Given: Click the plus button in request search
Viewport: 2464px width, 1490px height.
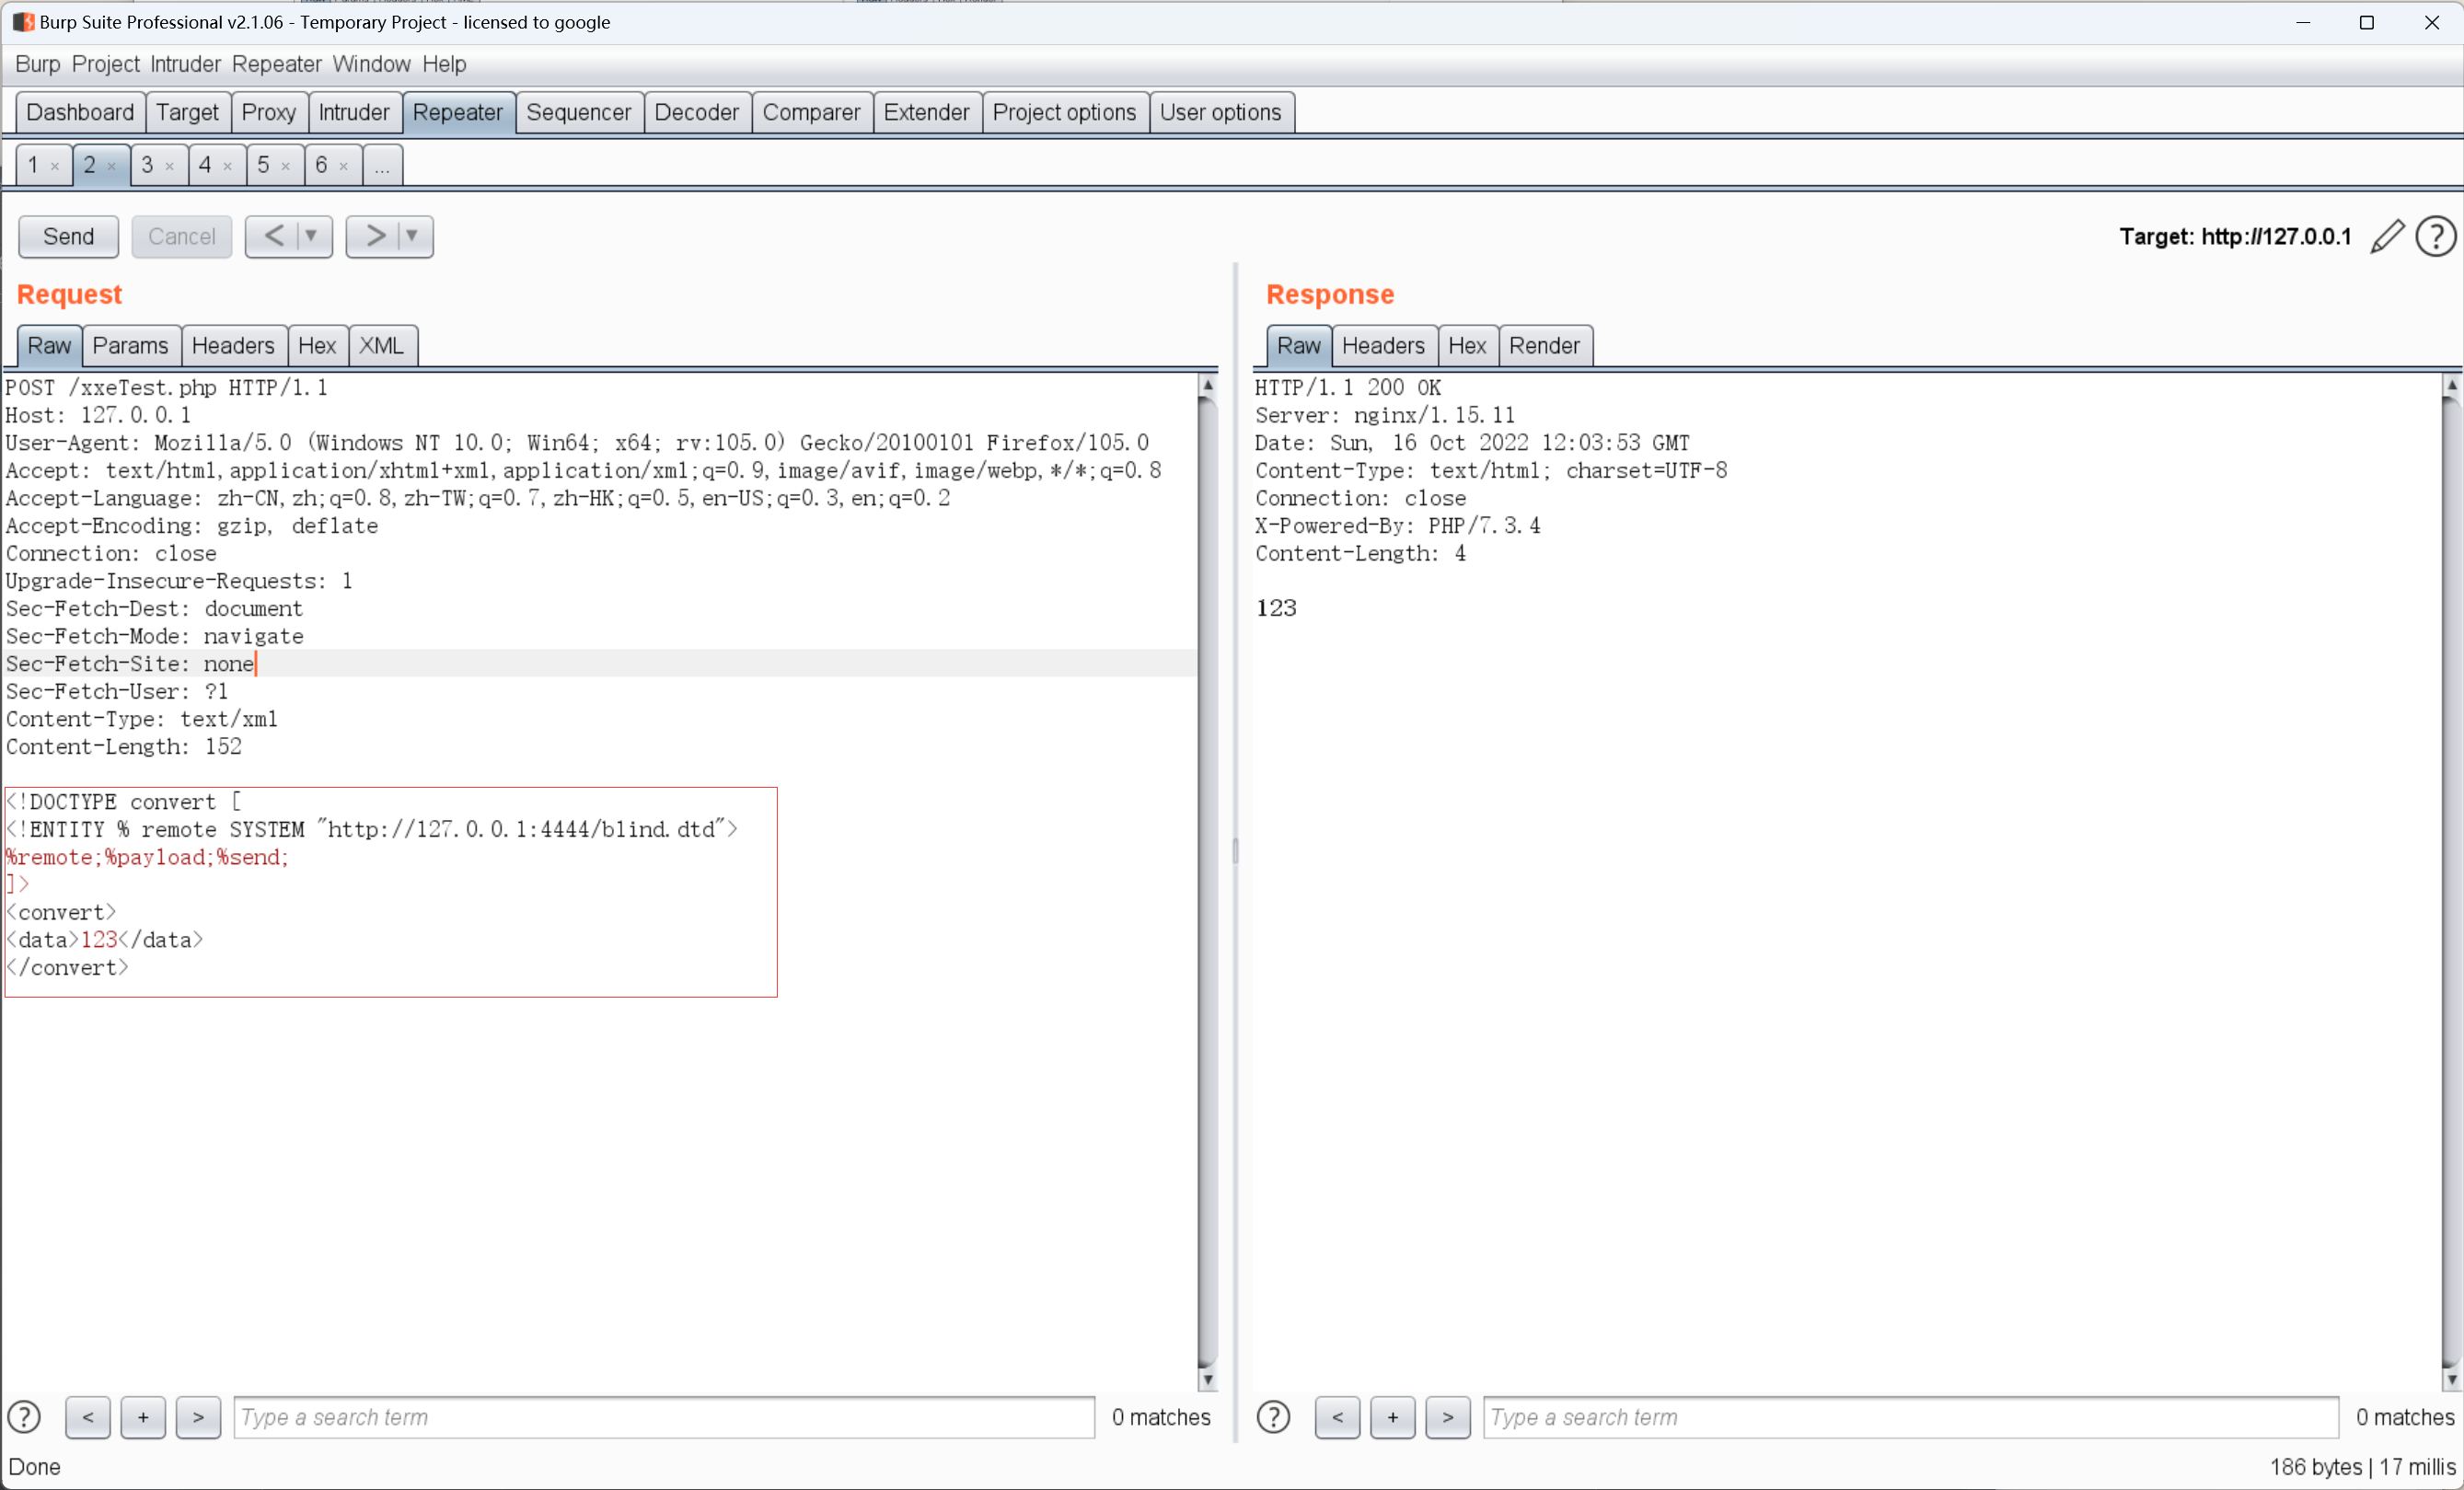Looking at the screenshot, I should point(143,1417).
